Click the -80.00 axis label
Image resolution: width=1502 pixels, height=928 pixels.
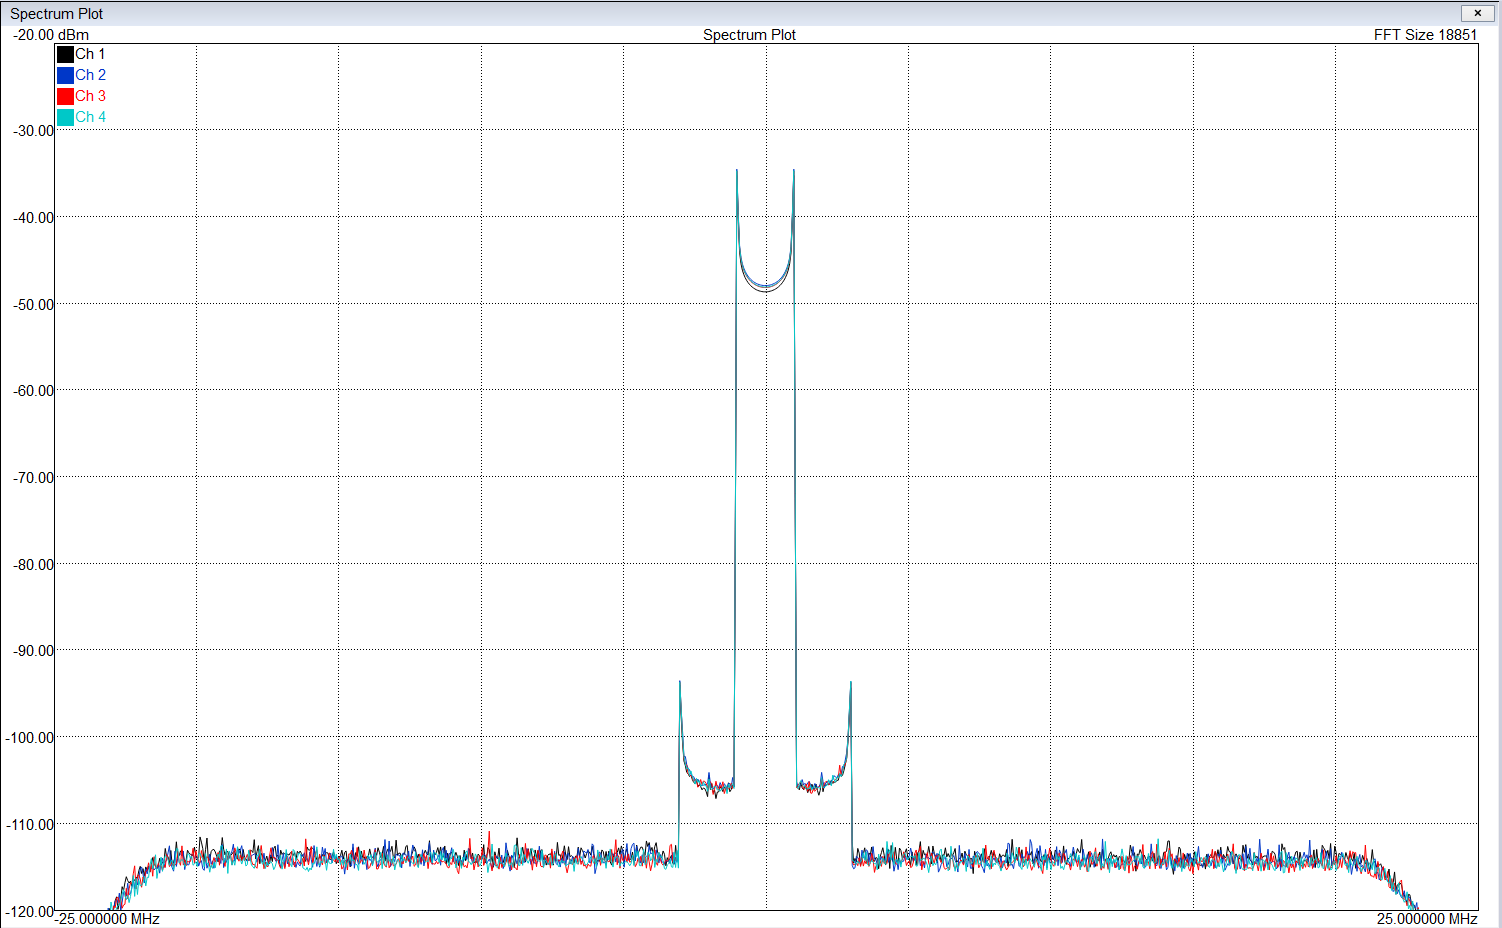pos(33,565)
